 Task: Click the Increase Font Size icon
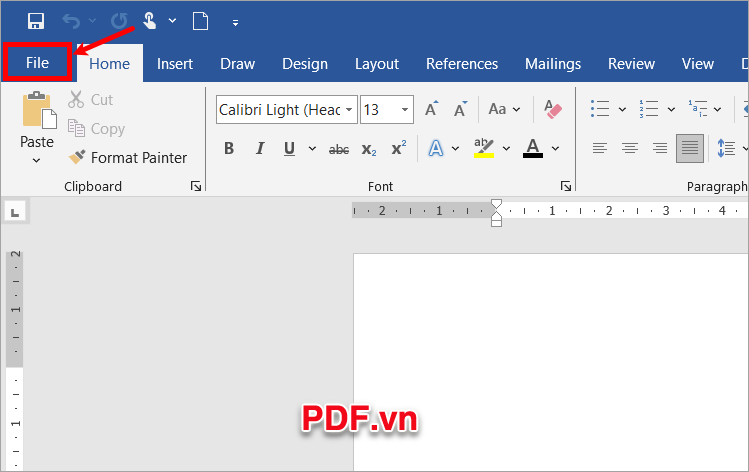tap(431, 109)
